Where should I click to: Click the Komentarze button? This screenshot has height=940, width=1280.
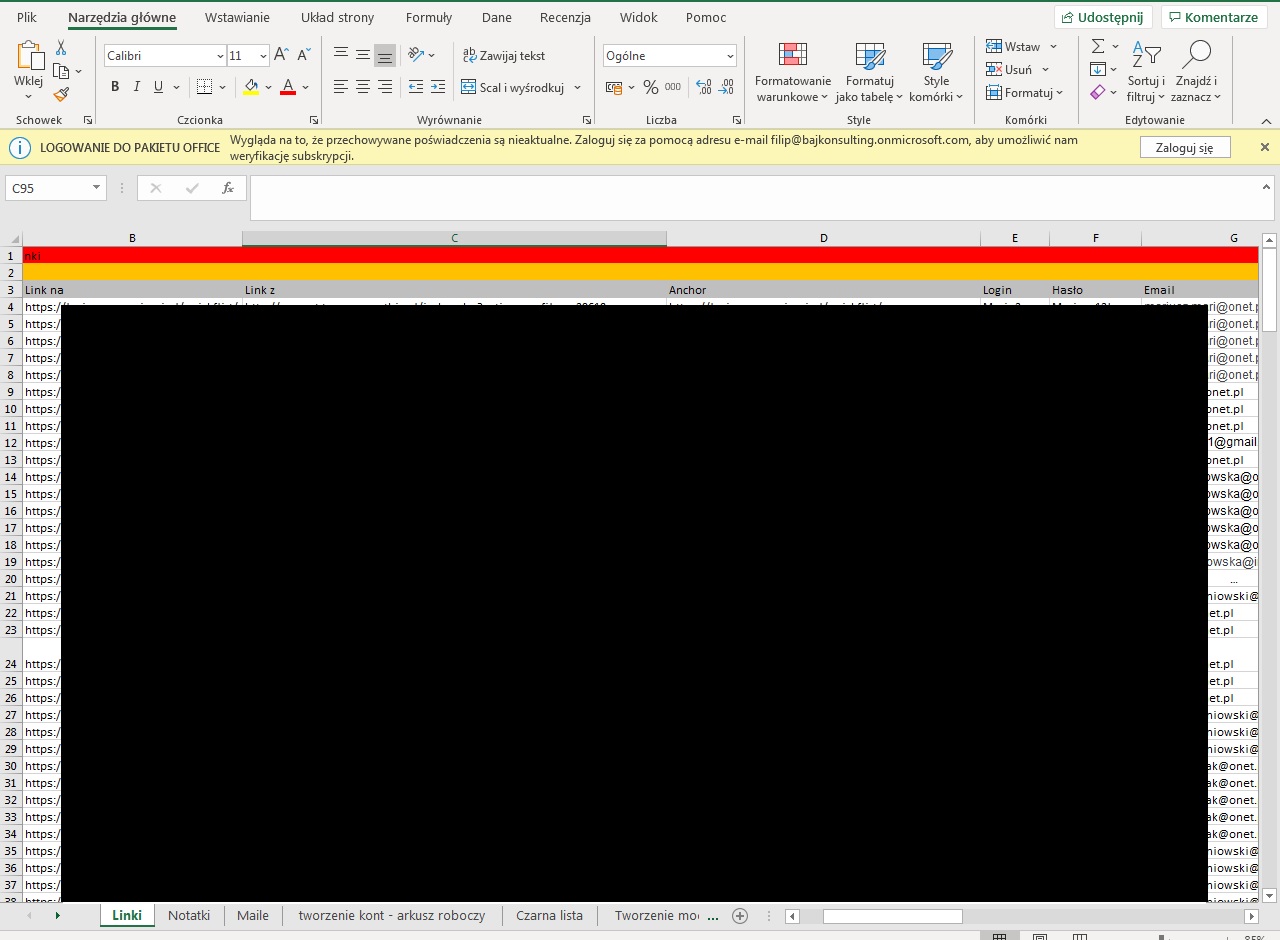coord(1214,18)
